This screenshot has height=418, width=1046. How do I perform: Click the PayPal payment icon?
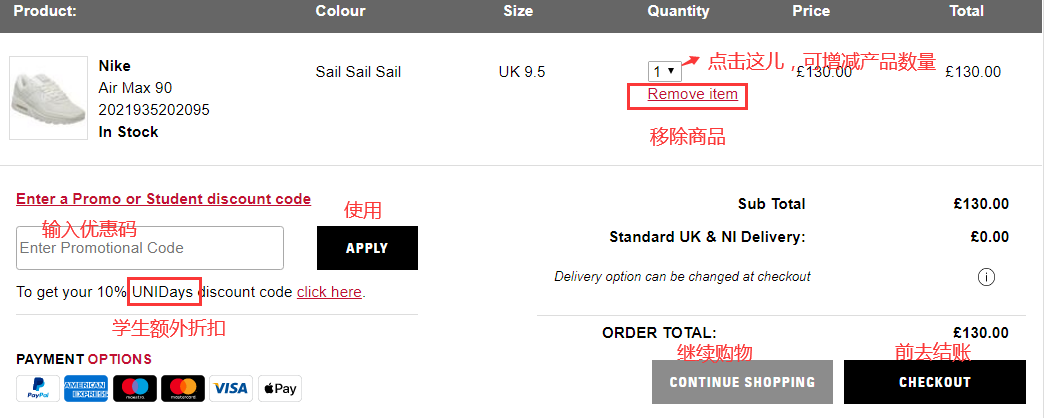tap(37, 389)
